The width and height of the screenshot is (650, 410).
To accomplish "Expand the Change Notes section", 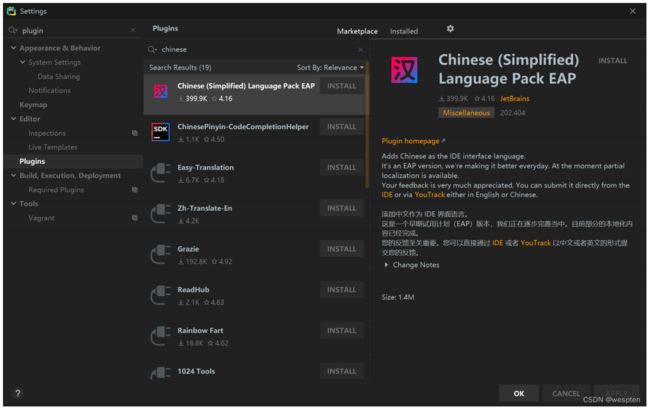I will 386,265.
